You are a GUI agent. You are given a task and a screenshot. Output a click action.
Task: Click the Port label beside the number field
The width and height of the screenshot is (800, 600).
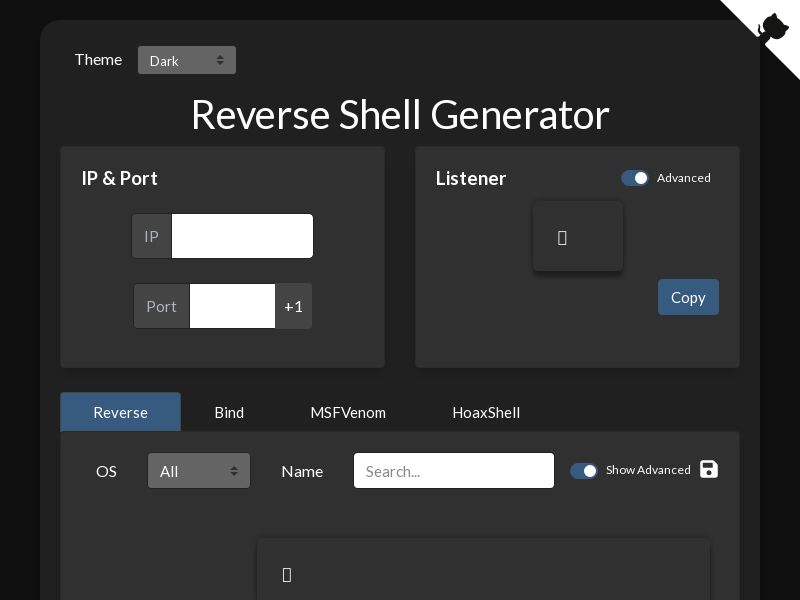click(x=161, y=306)
